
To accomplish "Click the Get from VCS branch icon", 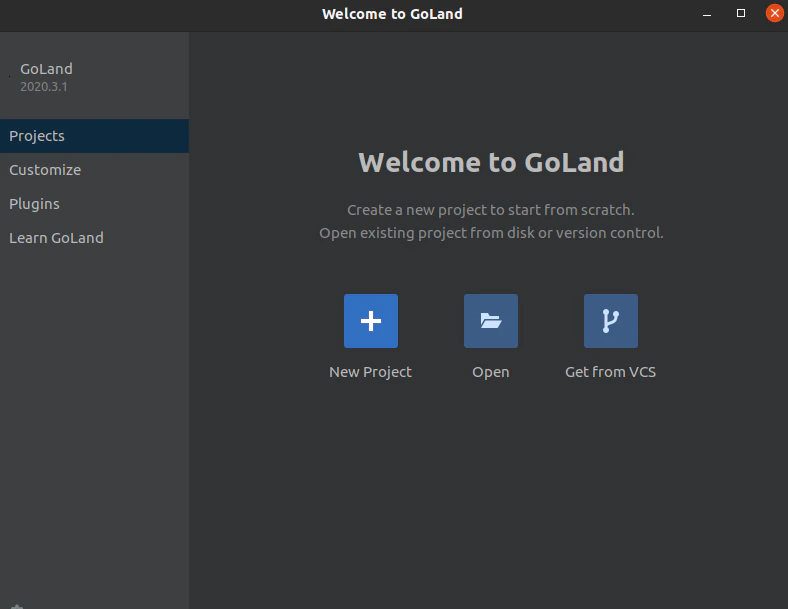I will pyautogui.click(x=611, y=321).
